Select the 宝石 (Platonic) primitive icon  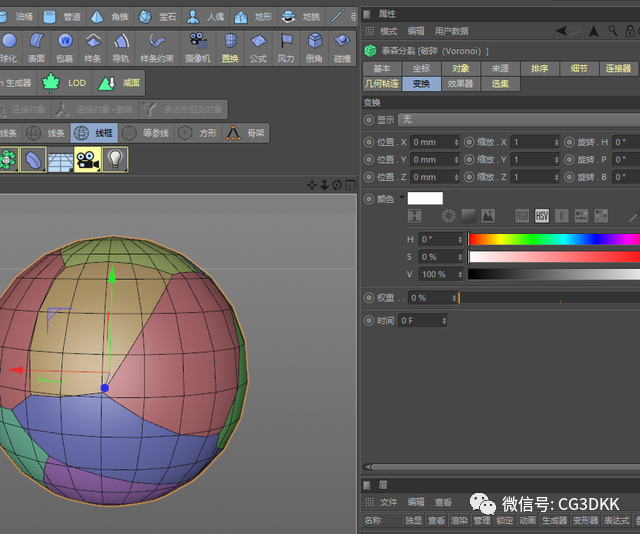(144, 17)
